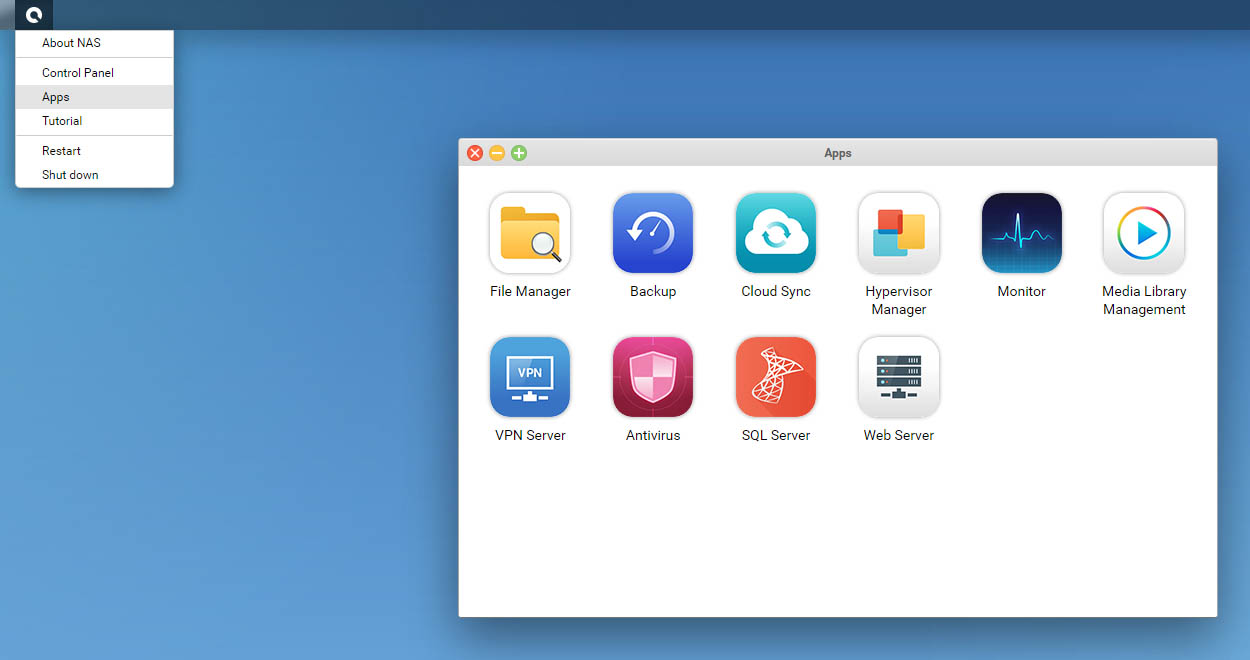The height and width of the screenshot is (660, 1250).
Task: Maximize the Apps window with green button
Action: 519,153
